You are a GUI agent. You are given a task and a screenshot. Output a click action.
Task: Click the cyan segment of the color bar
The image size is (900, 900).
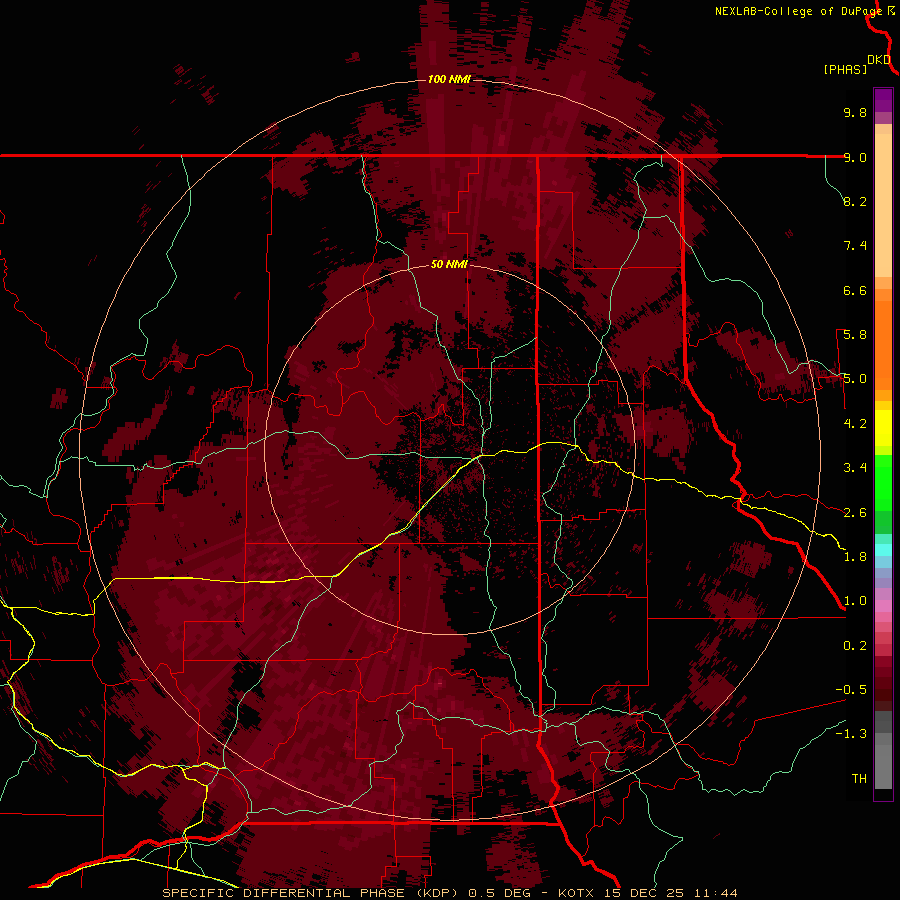tap(883, 549)
